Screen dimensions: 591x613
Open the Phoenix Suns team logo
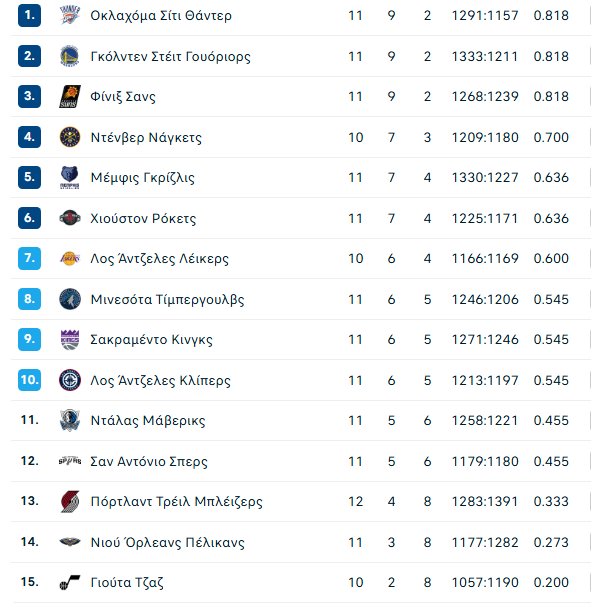coord(70,96)
